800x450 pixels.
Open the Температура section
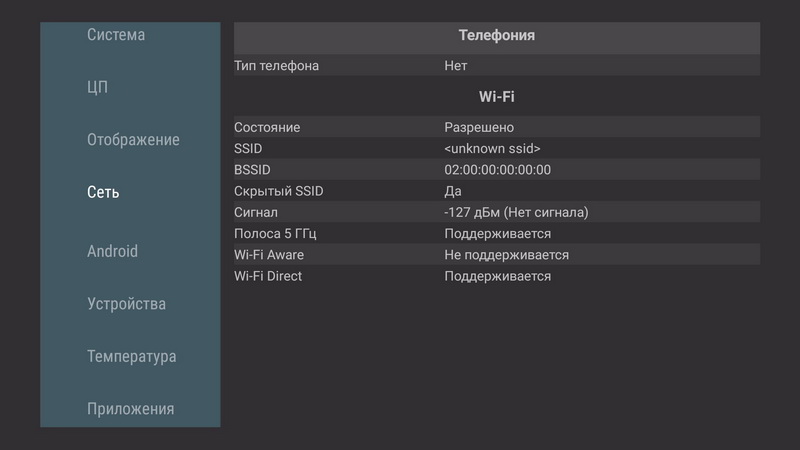click(131, 356)
